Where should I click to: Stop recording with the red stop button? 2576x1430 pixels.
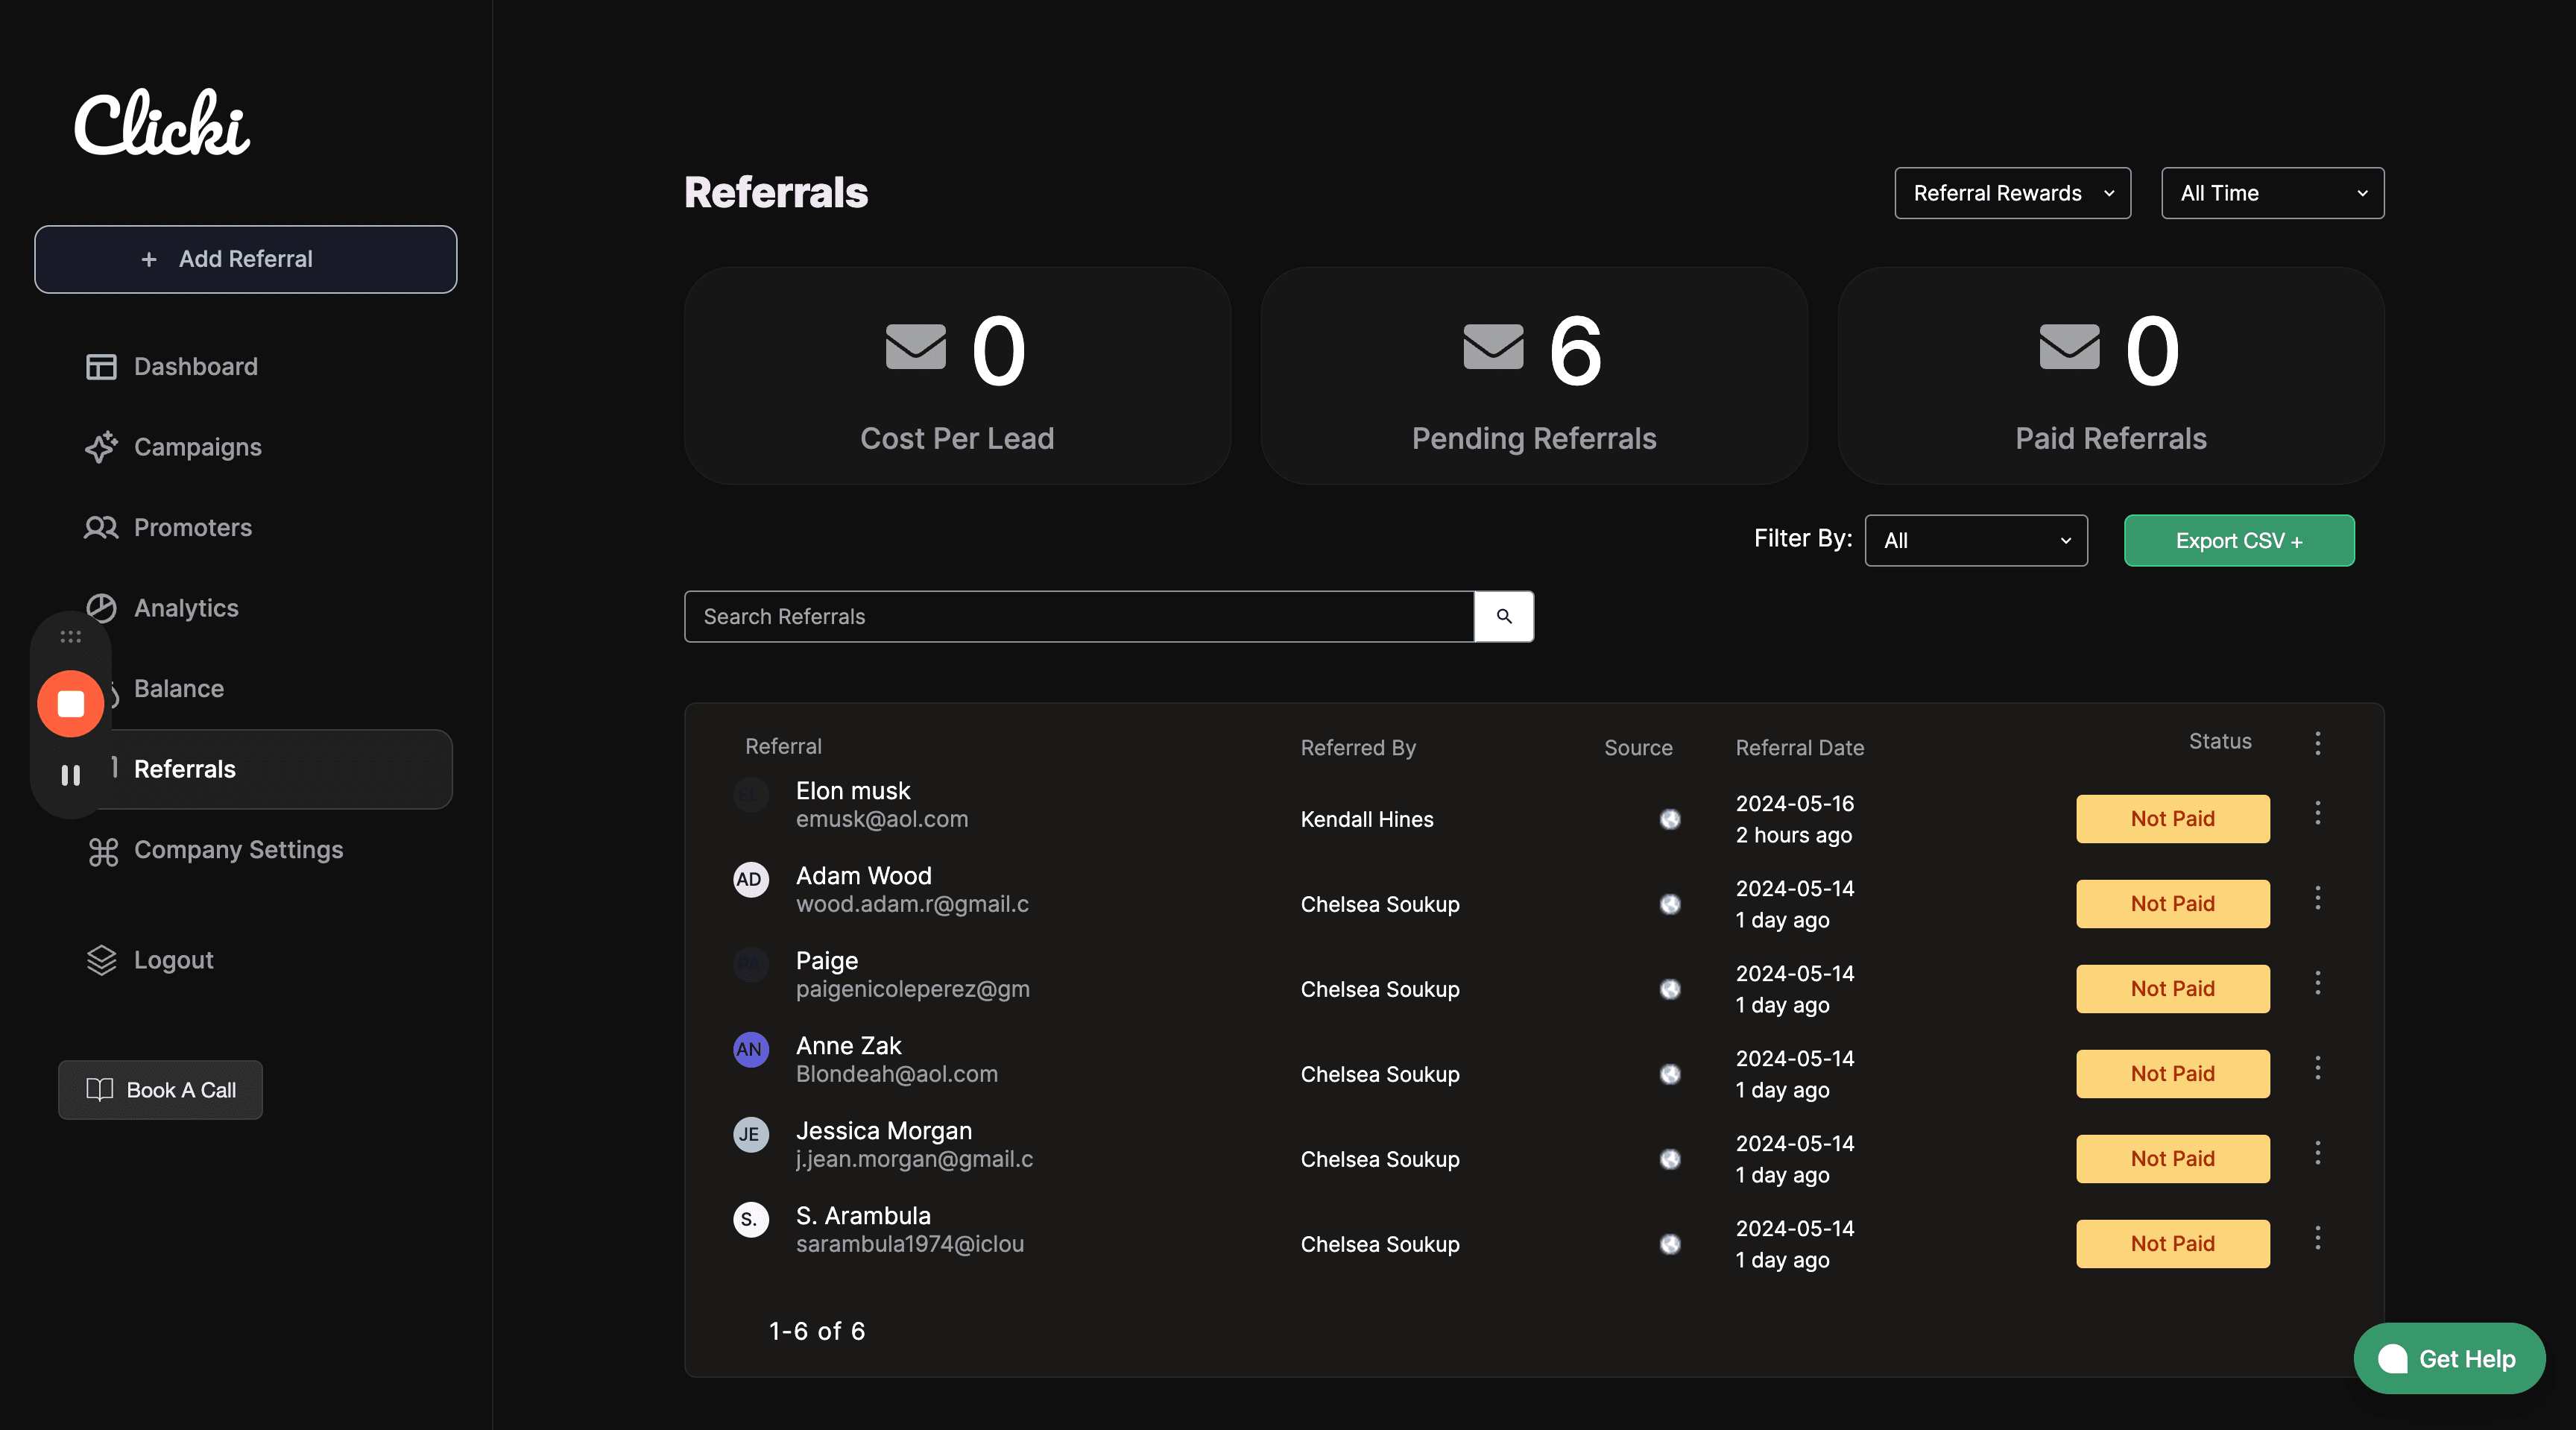pos(70,704)
